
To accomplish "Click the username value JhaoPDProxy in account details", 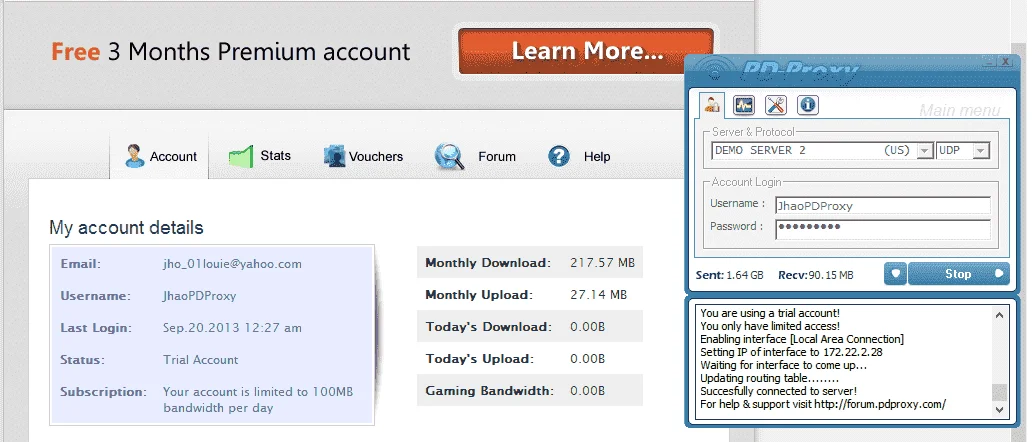I will (199, 296).
